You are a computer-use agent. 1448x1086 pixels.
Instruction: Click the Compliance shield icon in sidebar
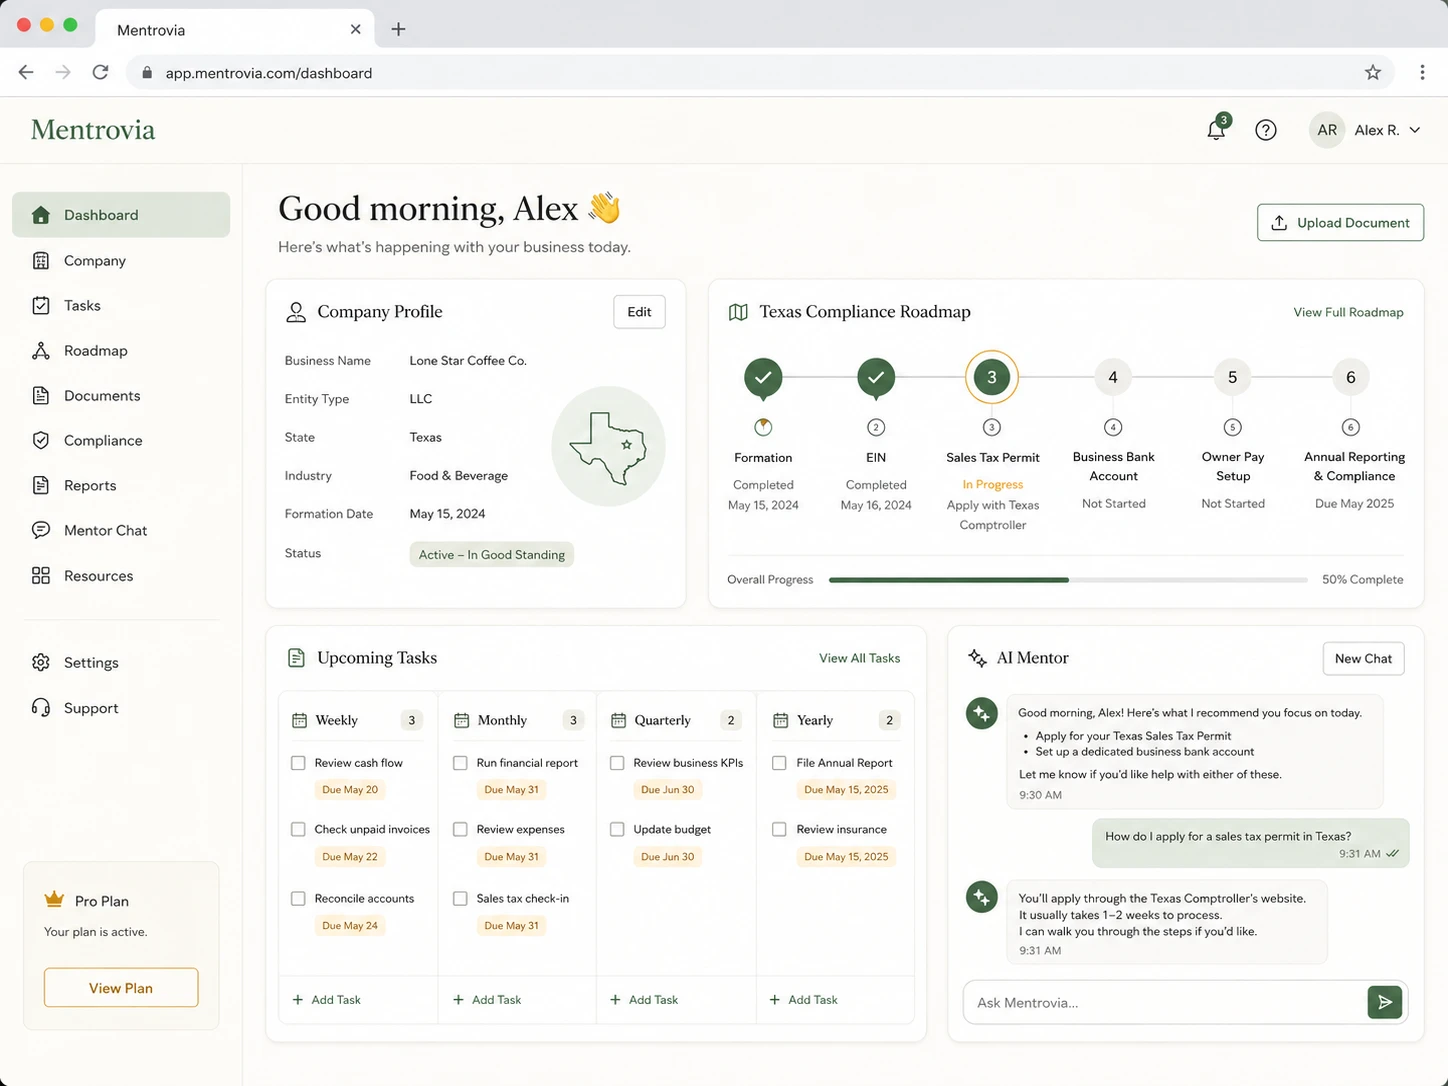click(41, 441)
